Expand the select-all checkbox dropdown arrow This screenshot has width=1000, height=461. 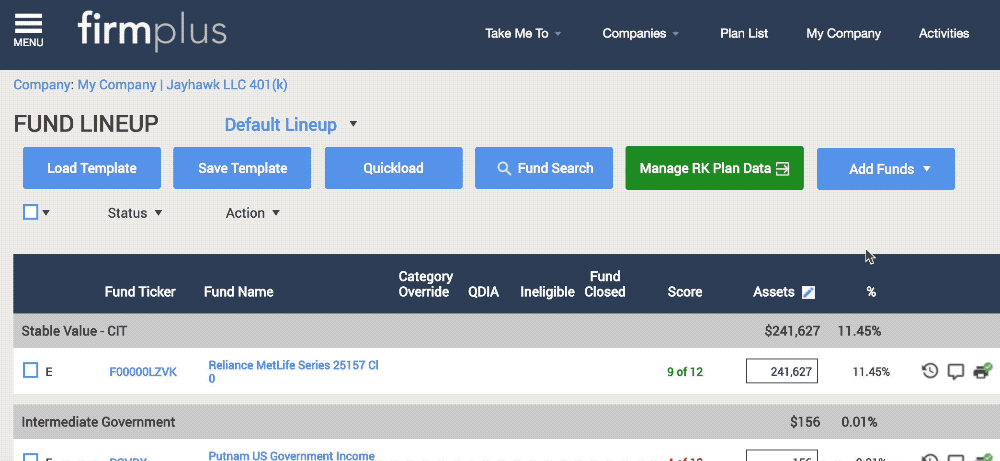(x=46, y=213)
